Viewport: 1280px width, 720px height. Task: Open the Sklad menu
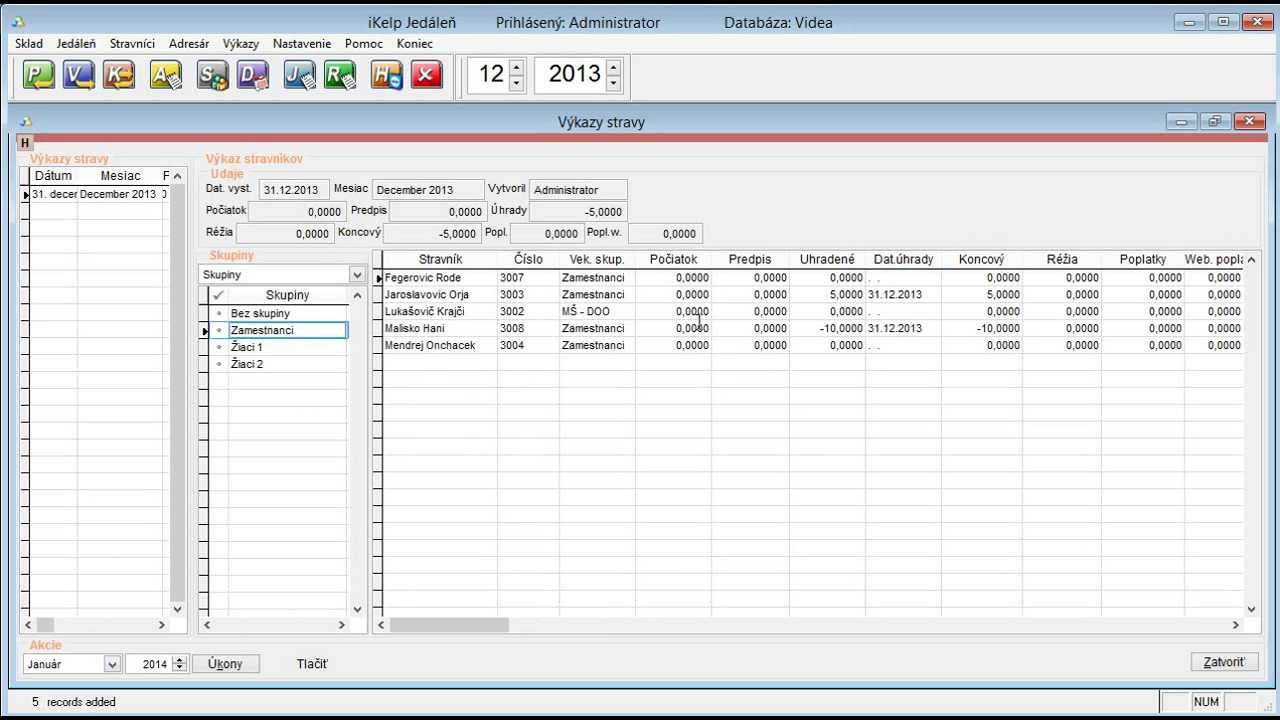[x=29, y=44]
